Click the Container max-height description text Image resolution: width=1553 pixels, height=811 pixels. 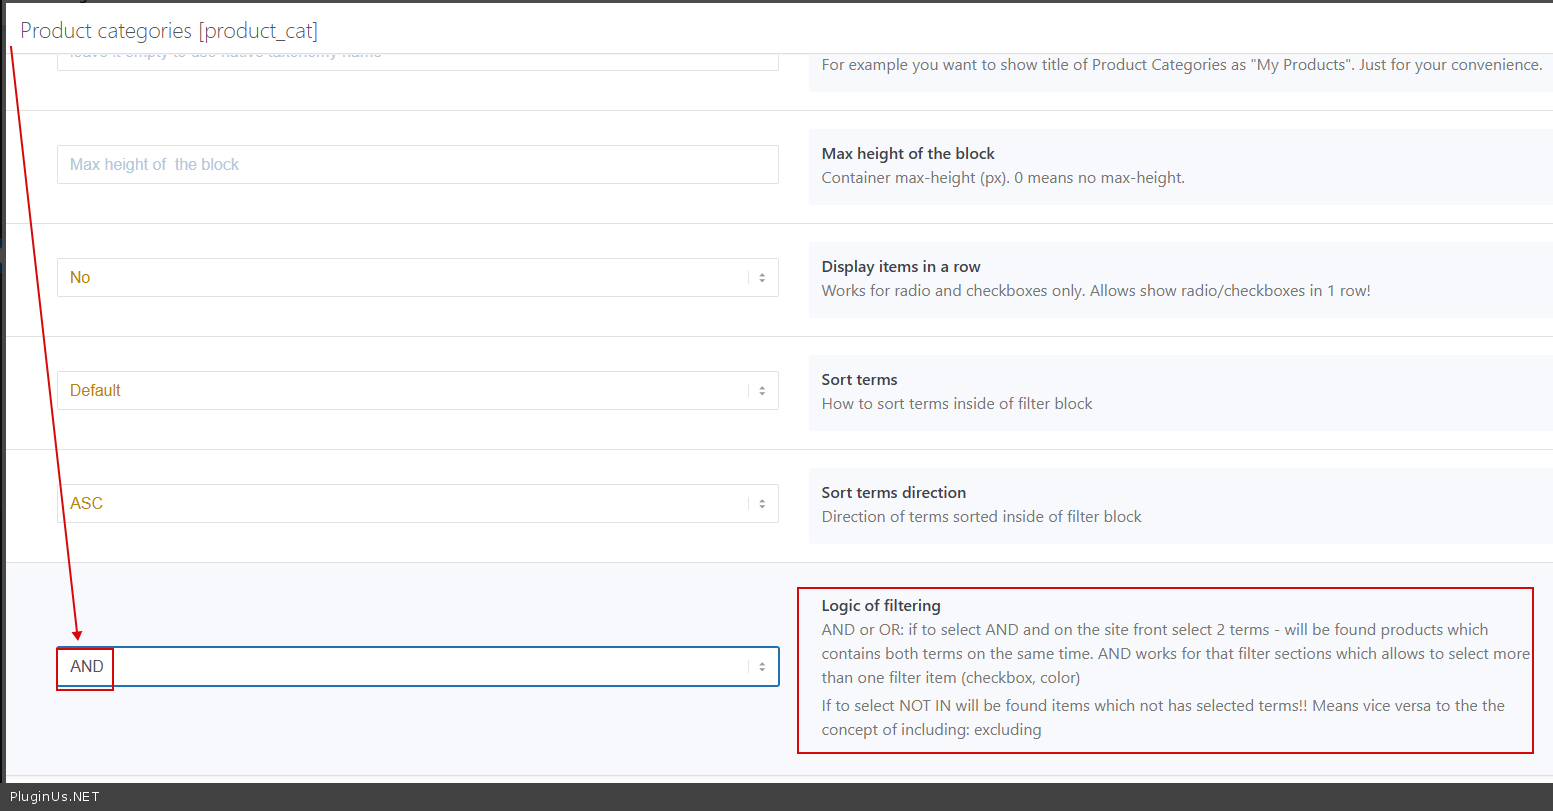[x=1003, y=177]
